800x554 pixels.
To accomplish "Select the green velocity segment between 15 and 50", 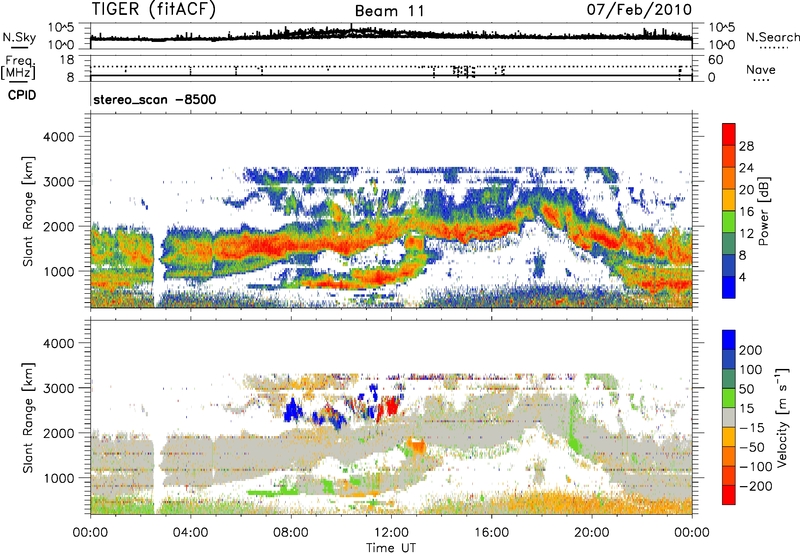I will click(729, 398).
